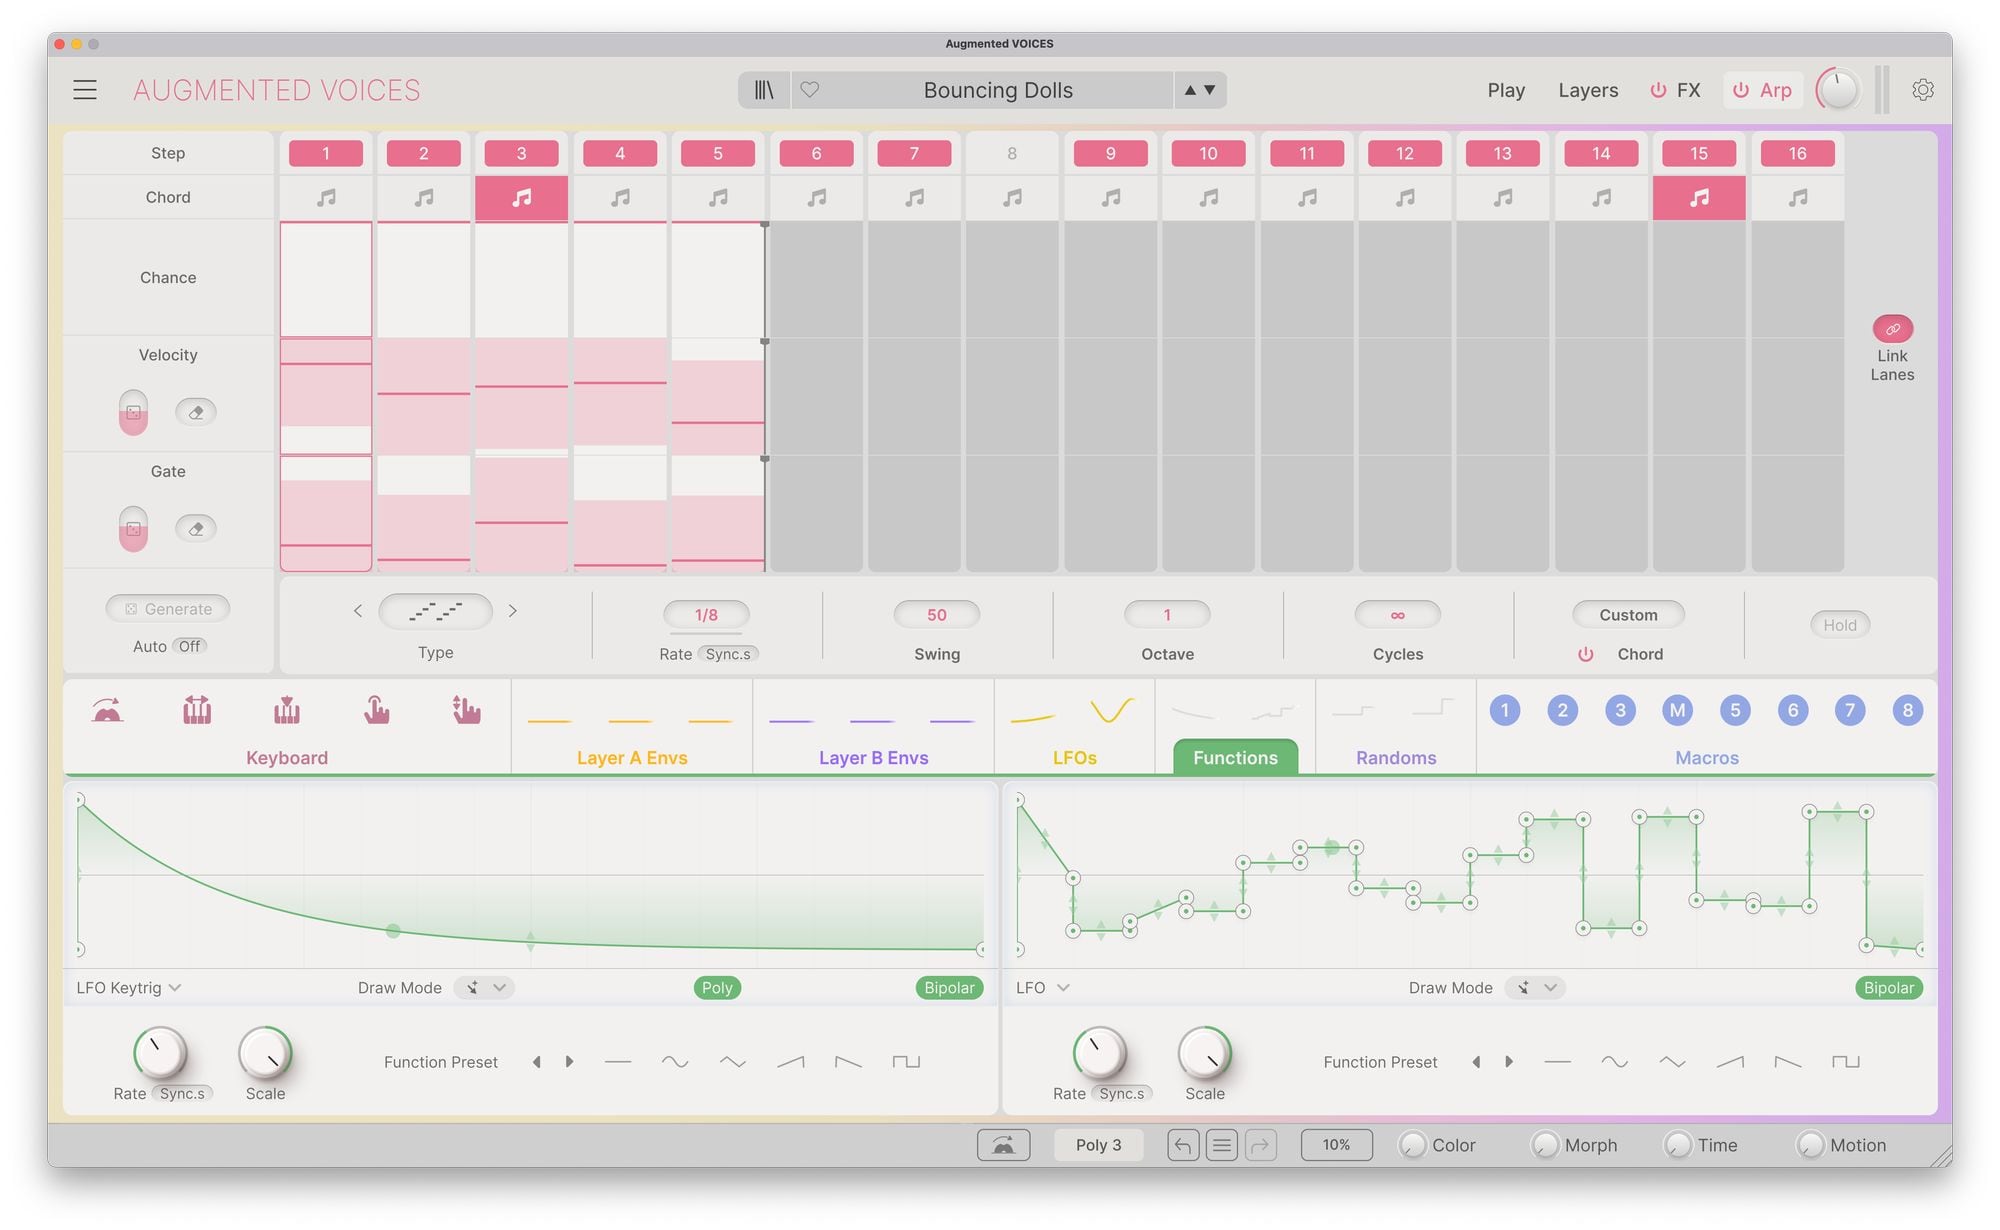Open the edit history list icon

click(1222, 1145)
